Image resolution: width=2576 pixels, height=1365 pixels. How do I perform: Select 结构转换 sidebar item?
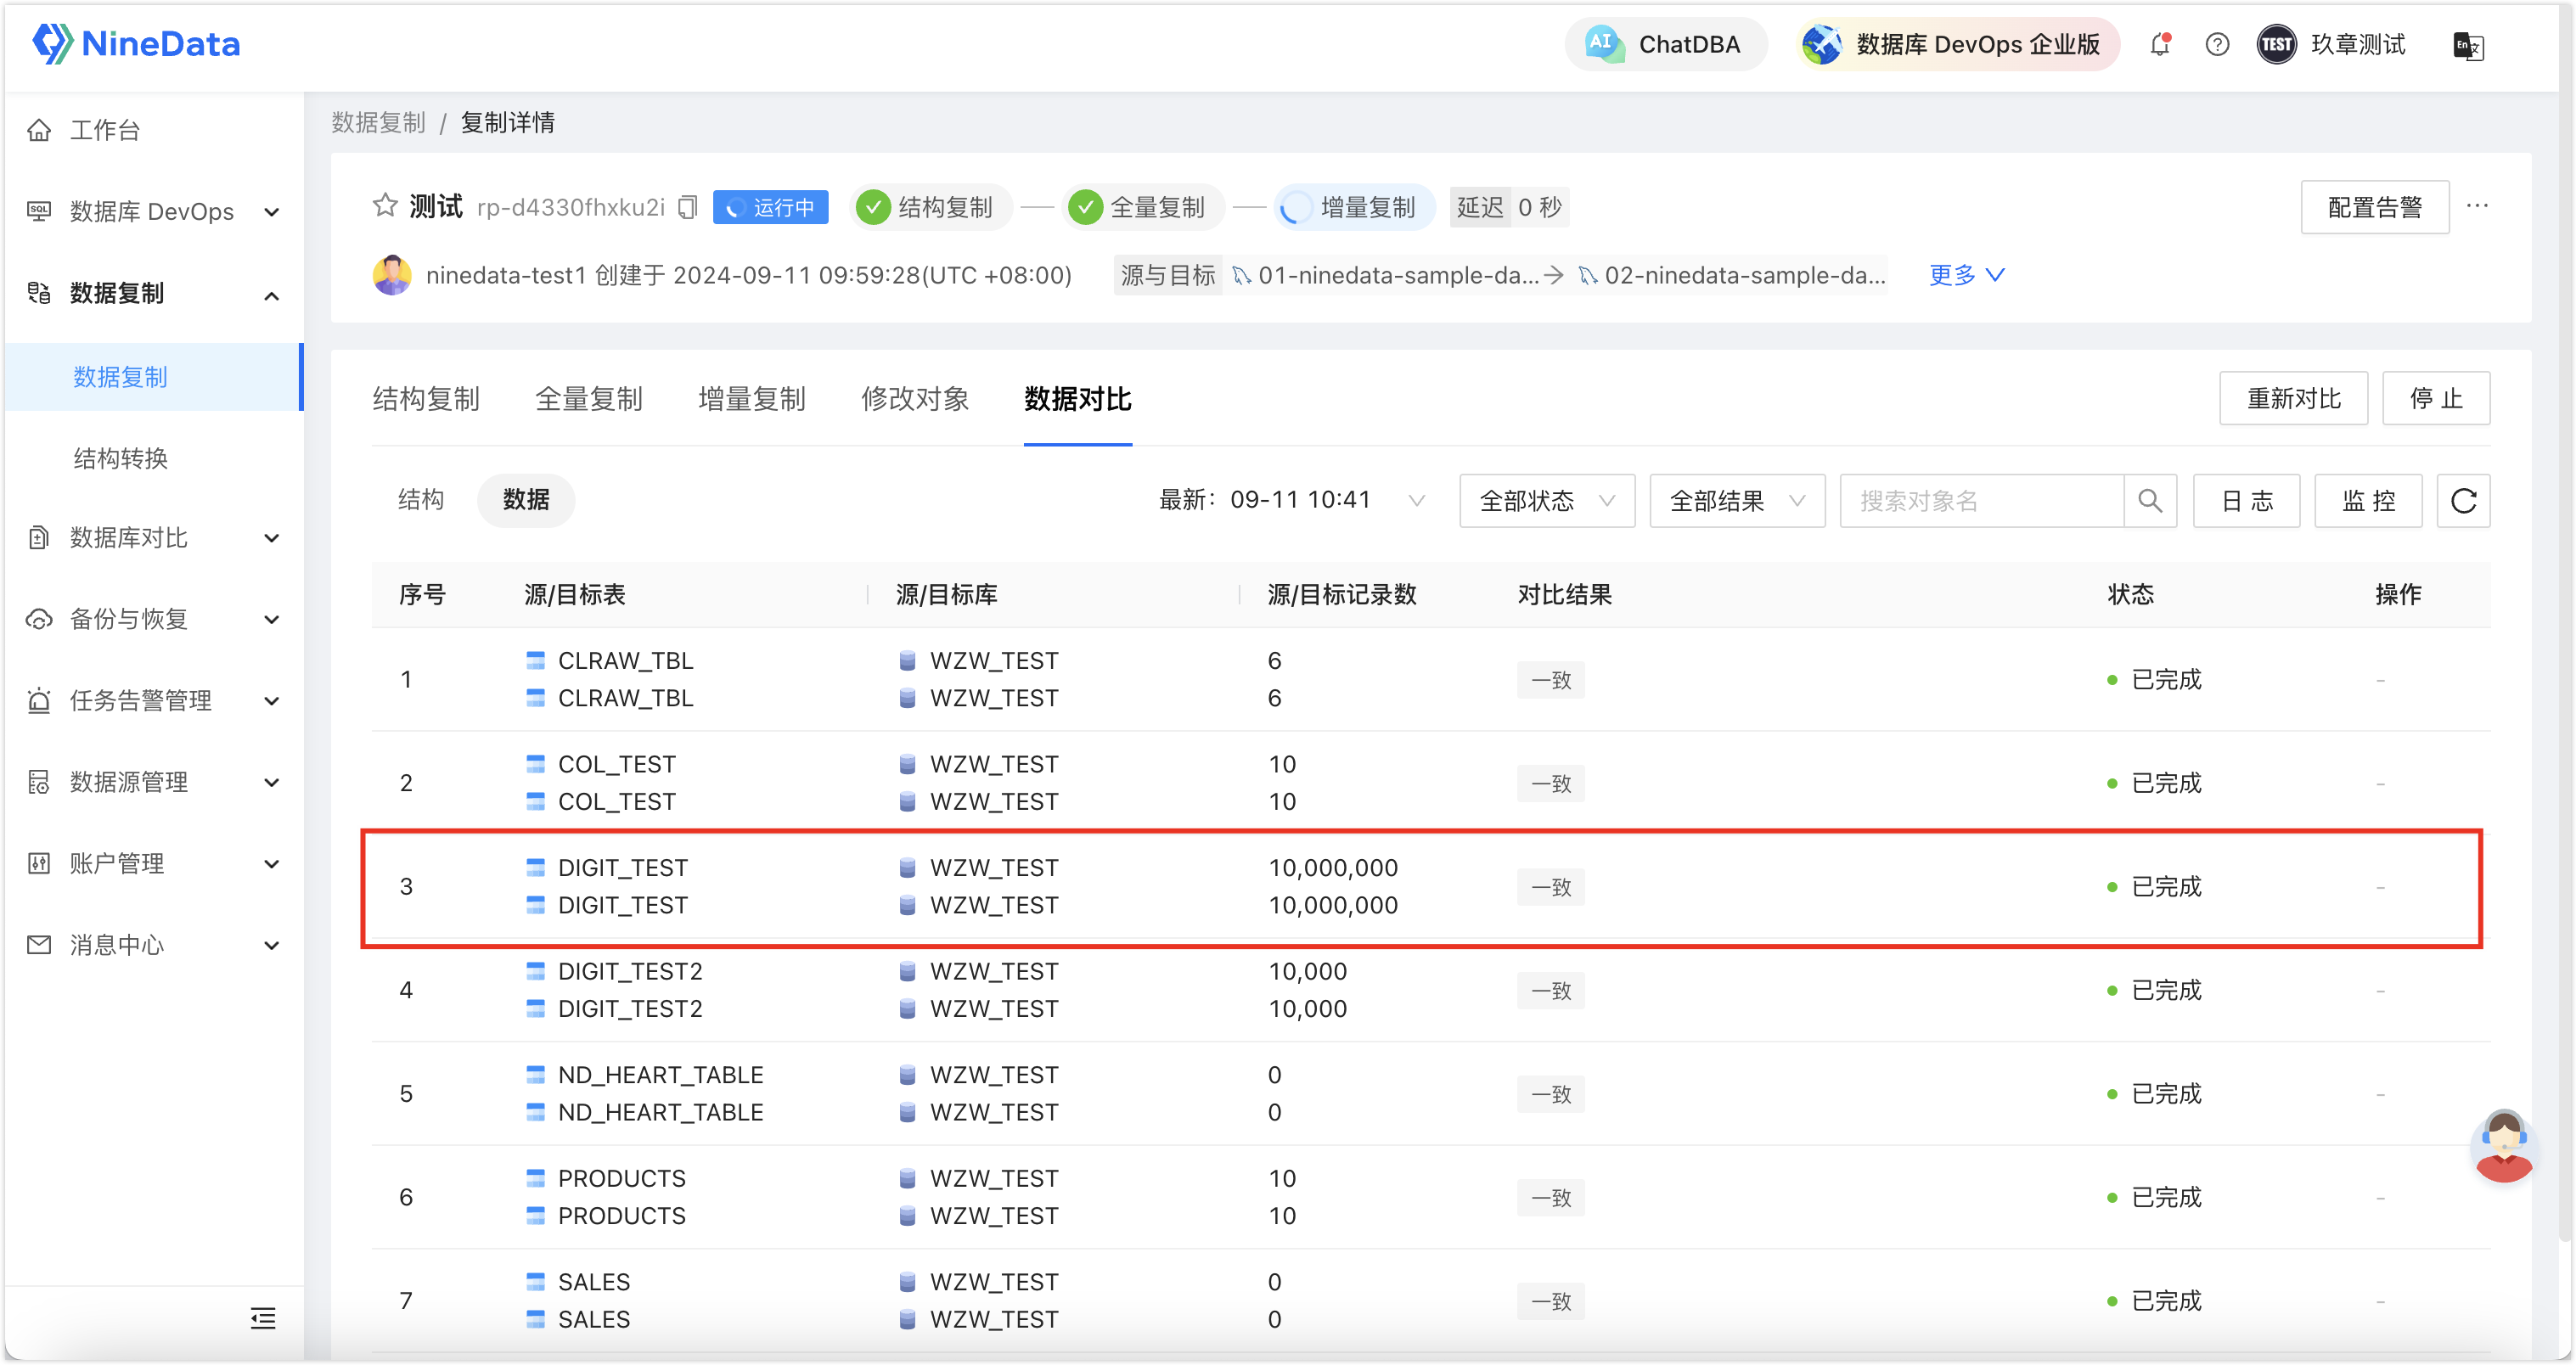tap(152, 458)
